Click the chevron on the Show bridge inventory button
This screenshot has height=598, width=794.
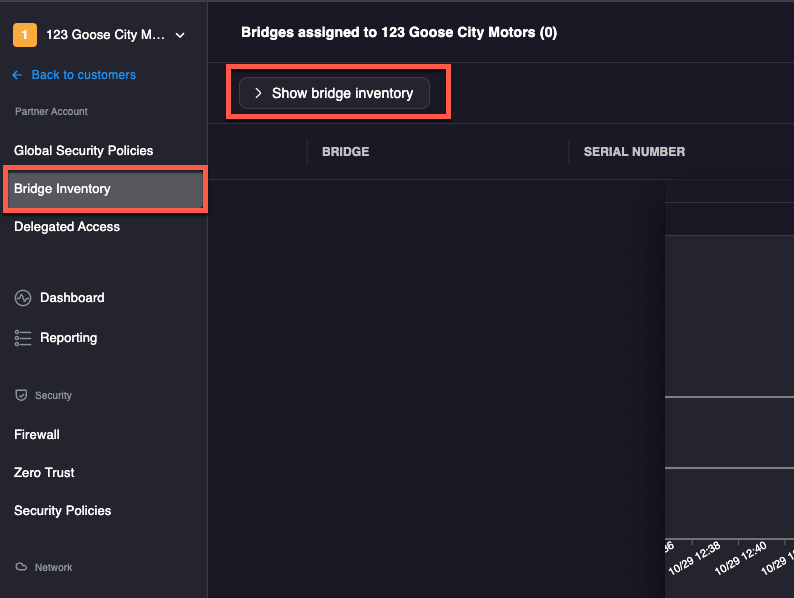[x=258, y=93]
